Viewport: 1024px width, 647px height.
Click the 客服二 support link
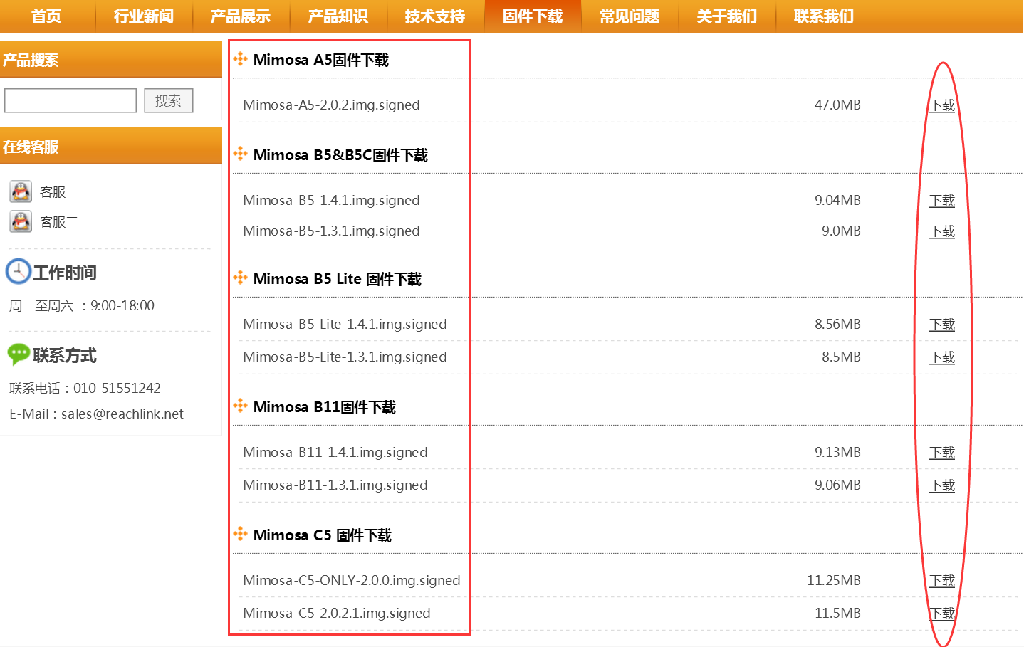pos(59,222)
